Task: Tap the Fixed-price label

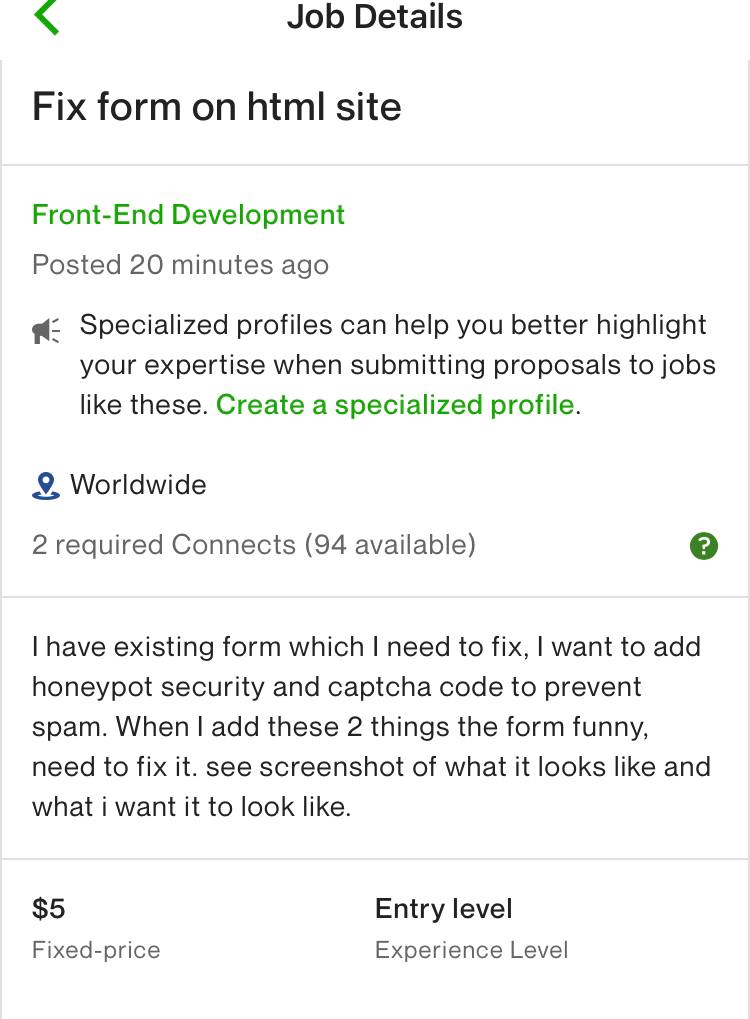Action: tap(96, 950)
